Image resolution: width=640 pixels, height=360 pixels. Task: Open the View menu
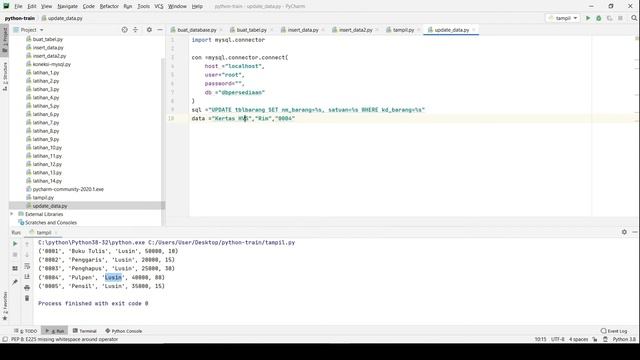pyautogui.click(x=47, y=6)
